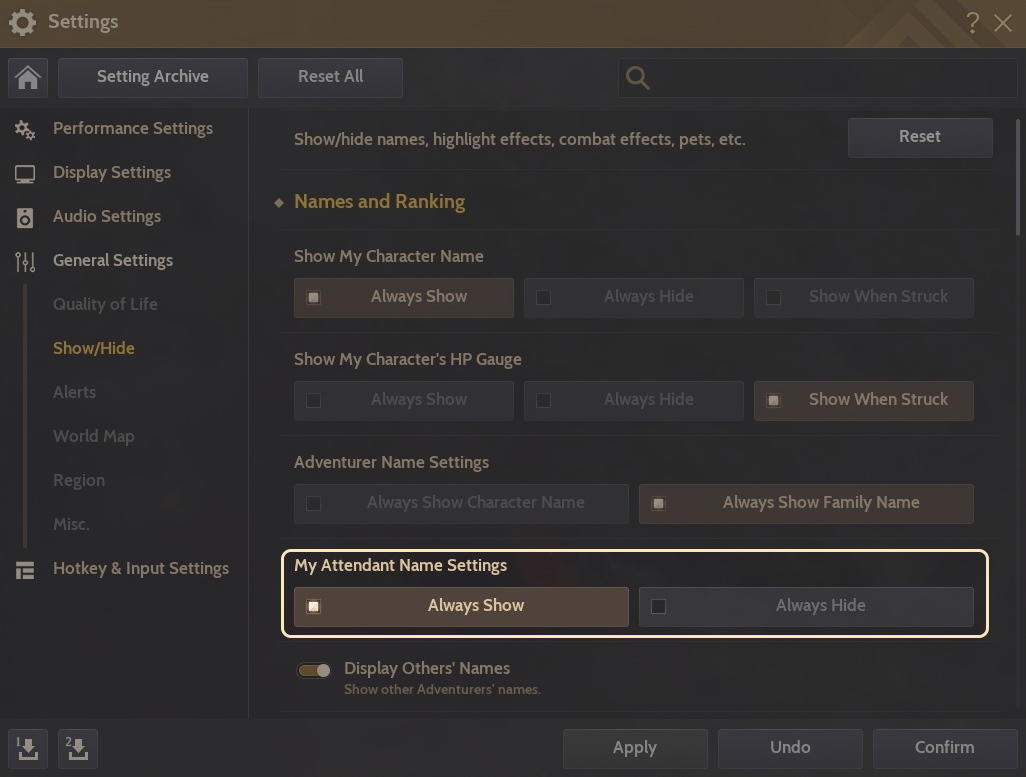Viewport: 1026px width, 777px height.
Task: Click the search magnifier icon
Action: tap(637, 78)
